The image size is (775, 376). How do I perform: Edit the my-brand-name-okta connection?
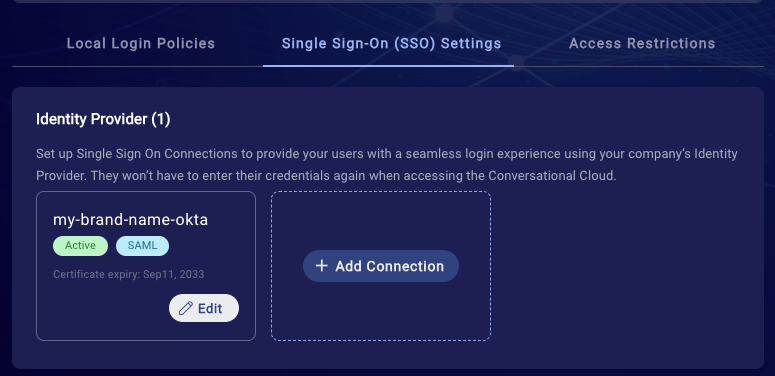[204, 308]
